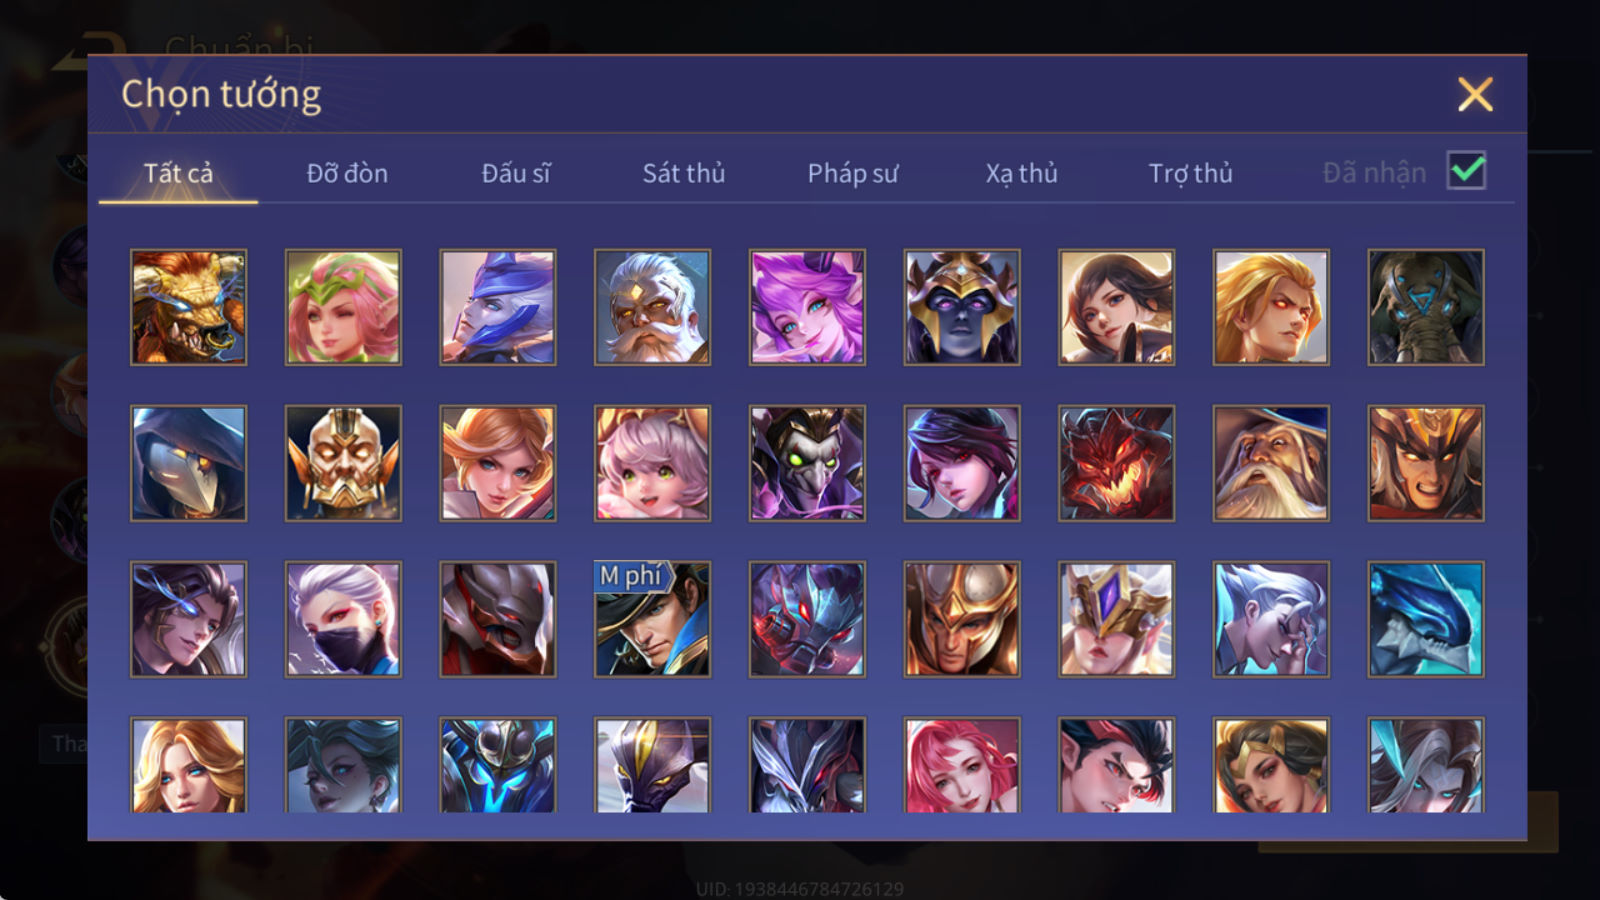Toggle the 'Đã nhận' checkbox
1600x900 pixels.
coord(1466,171)
